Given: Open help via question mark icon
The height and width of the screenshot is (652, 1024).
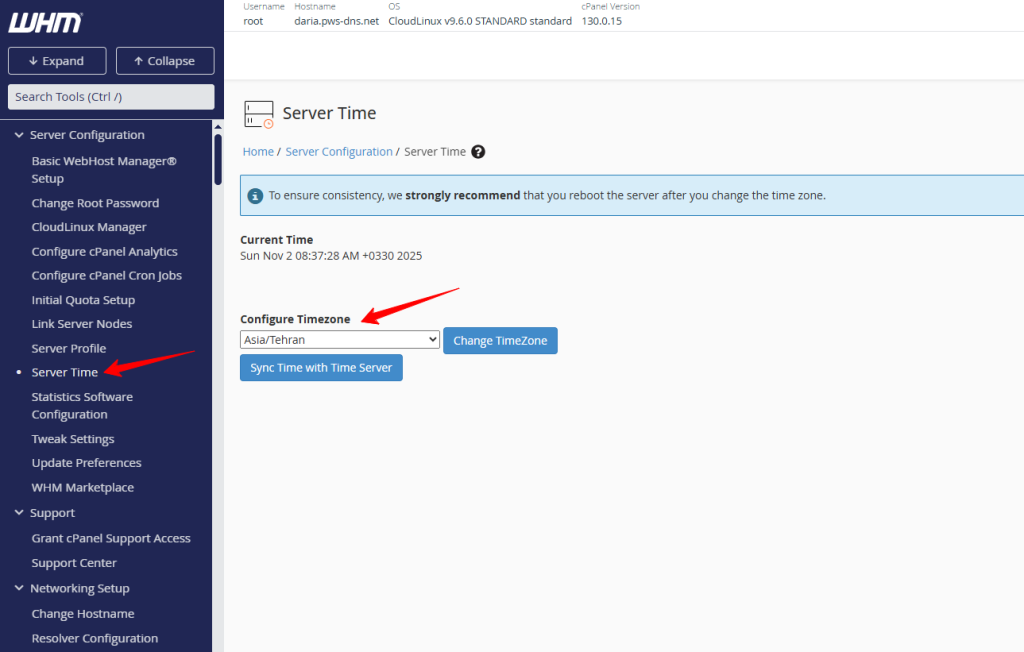Looking at the screenshot, I should tap(478, 152).
